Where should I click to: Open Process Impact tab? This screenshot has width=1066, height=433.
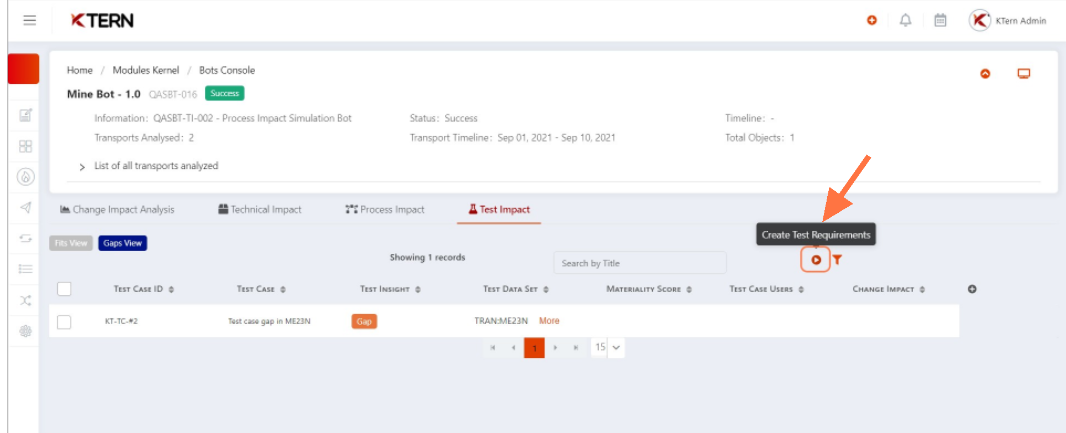coord(385,209)
